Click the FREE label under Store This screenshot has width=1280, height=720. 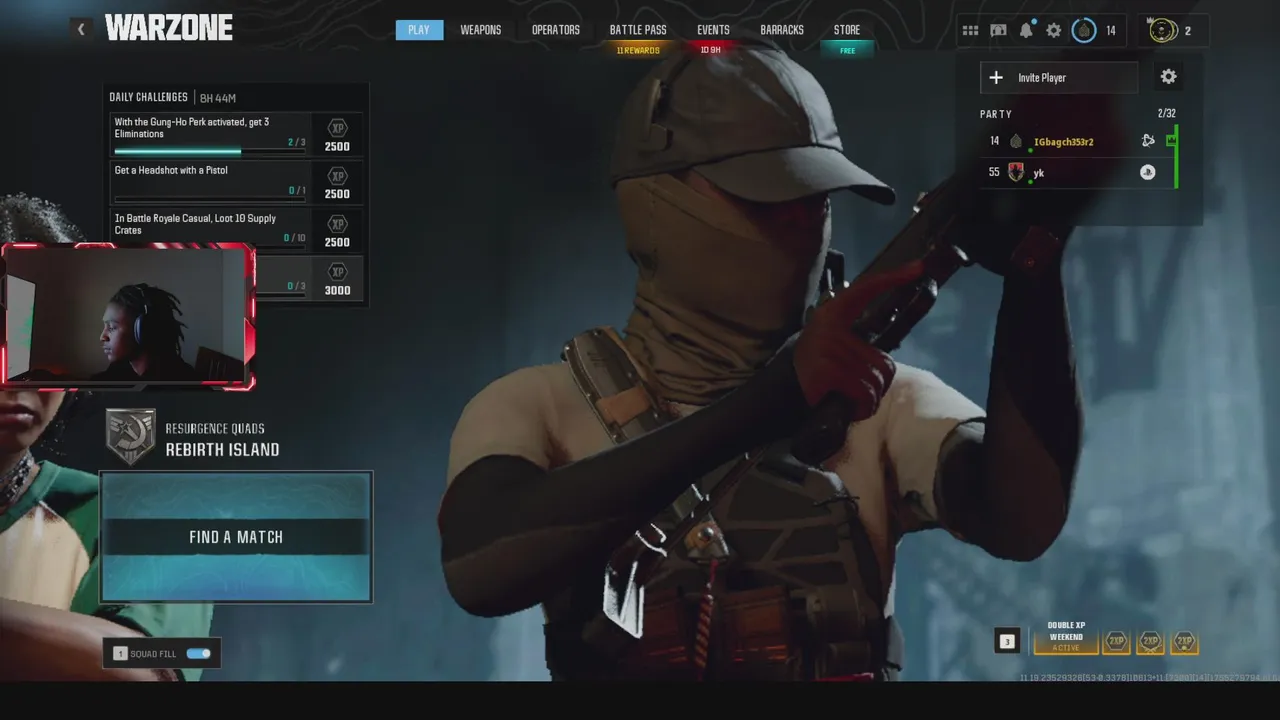[847, 50]
